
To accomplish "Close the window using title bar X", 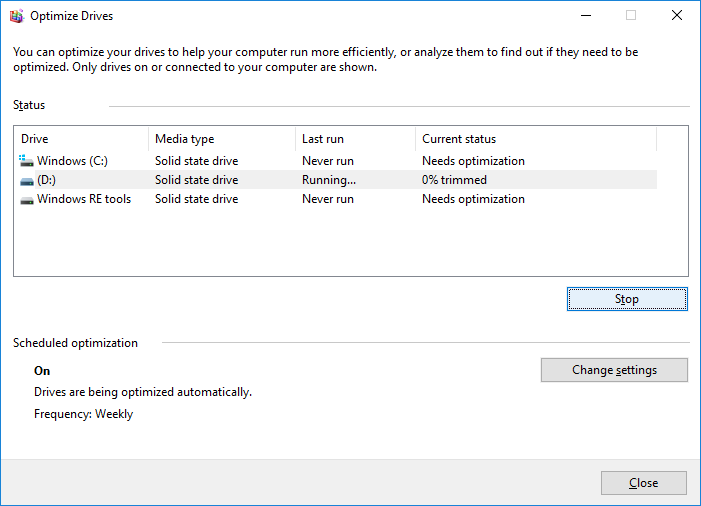I will click(676, 16).
